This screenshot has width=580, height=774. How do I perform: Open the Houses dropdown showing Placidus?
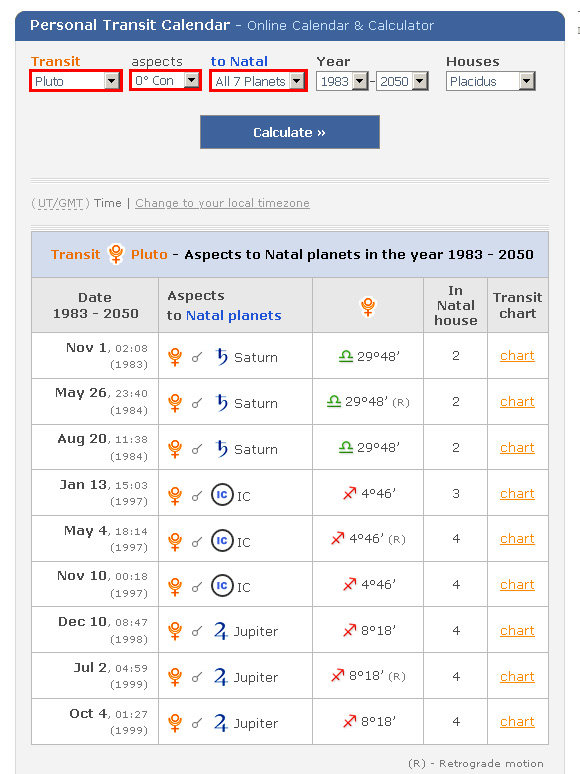click(491, 81)
